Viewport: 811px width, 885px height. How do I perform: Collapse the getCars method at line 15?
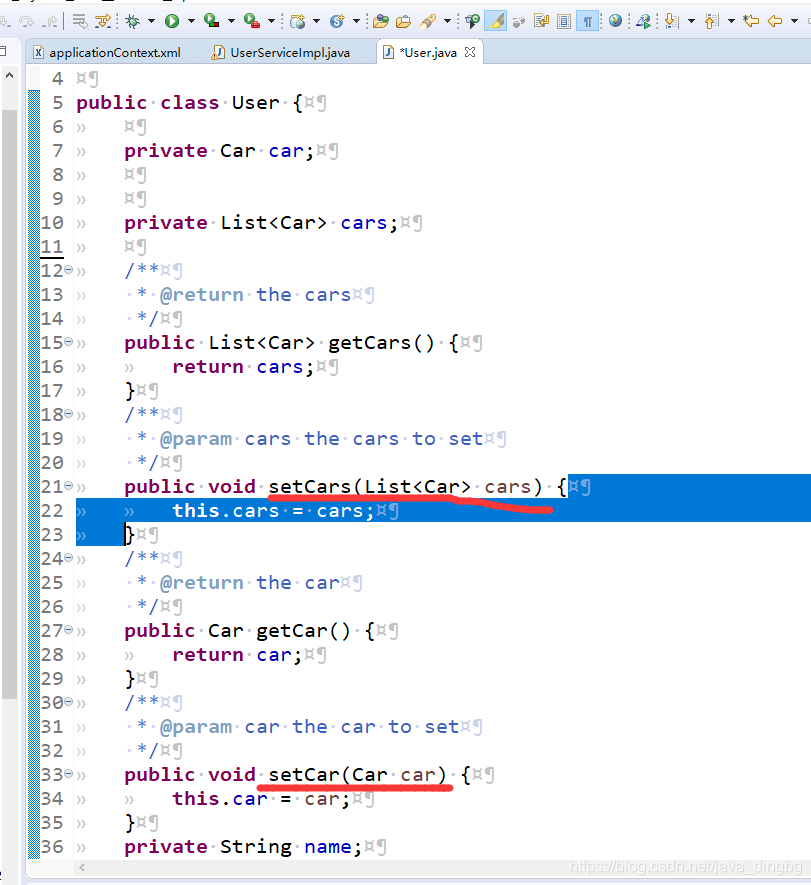[68, 342]
